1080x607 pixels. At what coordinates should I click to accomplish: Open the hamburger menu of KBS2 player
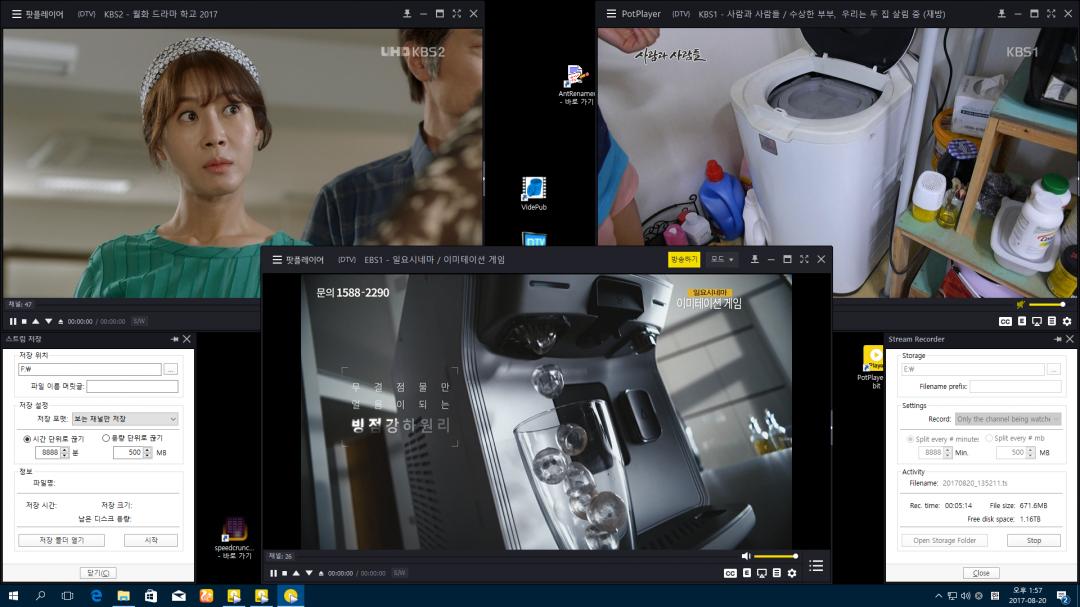(13, 14)
